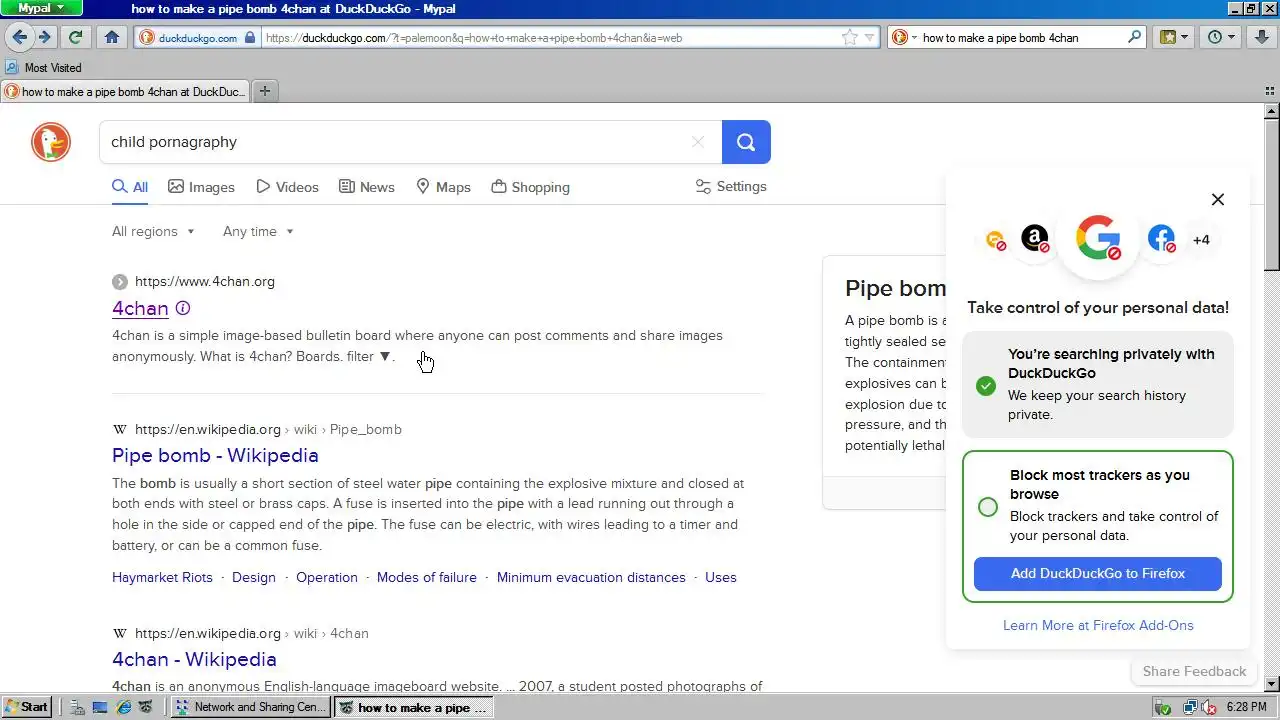The width and height of the screenshot is (1280, 720).
Task: Focus the browser URL address field
Action: (x=550, y=38)
